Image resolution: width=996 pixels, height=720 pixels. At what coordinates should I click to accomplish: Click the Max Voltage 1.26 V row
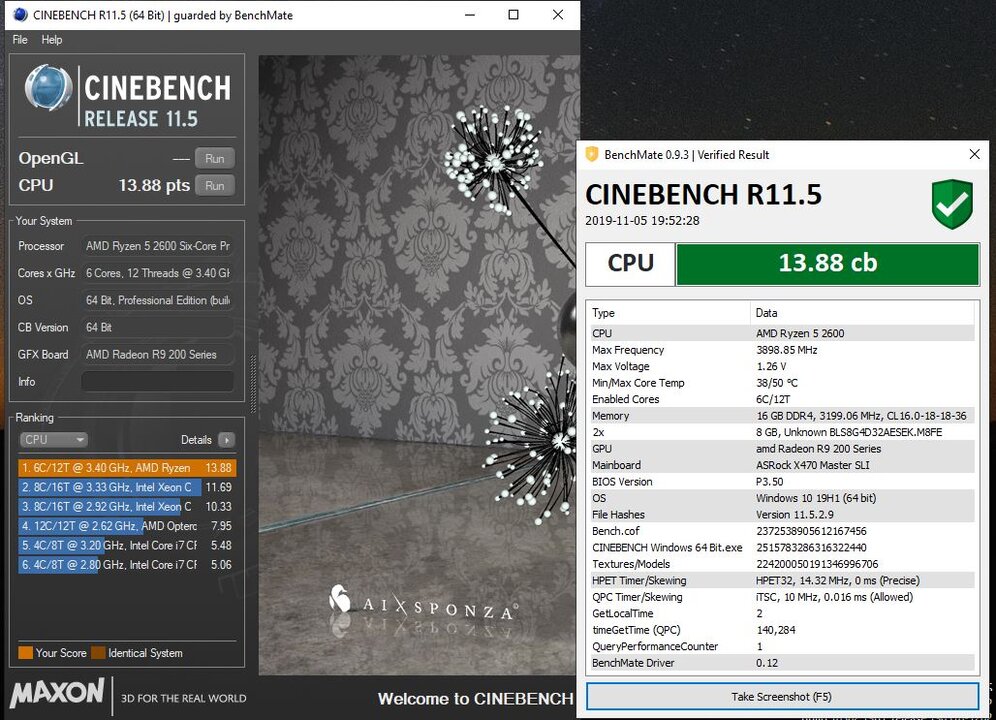[x=782, y=367]
